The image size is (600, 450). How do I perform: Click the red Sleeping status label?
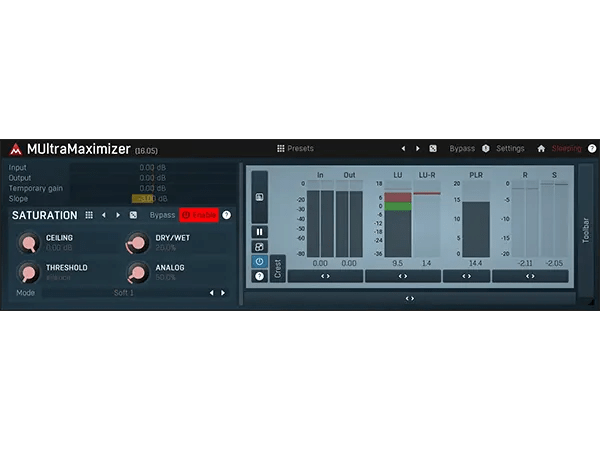pos(566,148)
